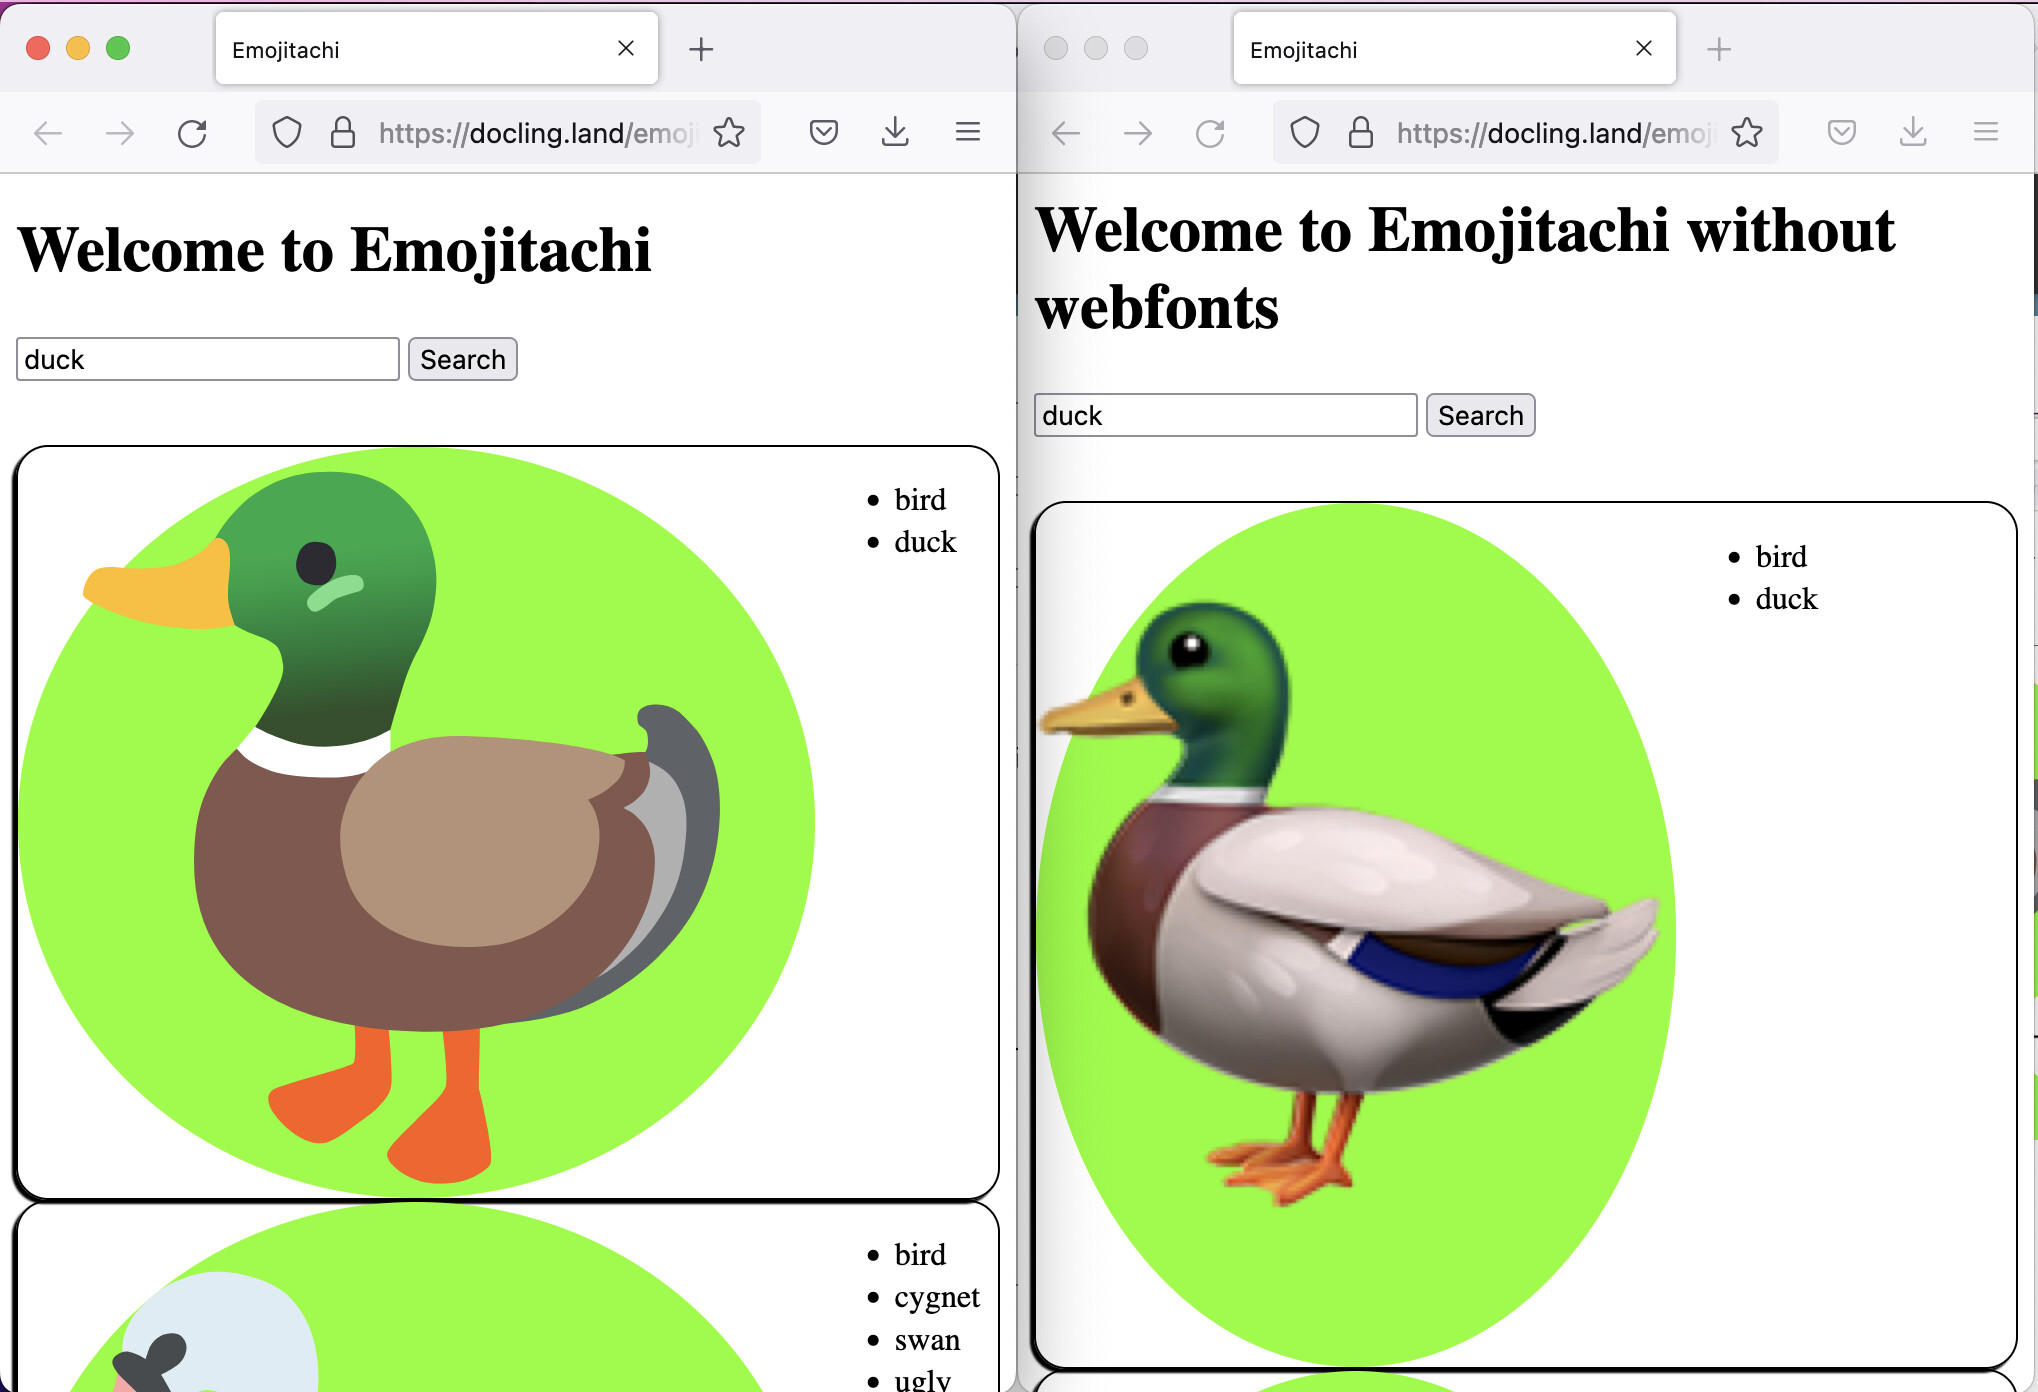Click 'bird' tag on the swan card
The width and height of the screenshot is (2038, 1392).
click(920, 1255)
